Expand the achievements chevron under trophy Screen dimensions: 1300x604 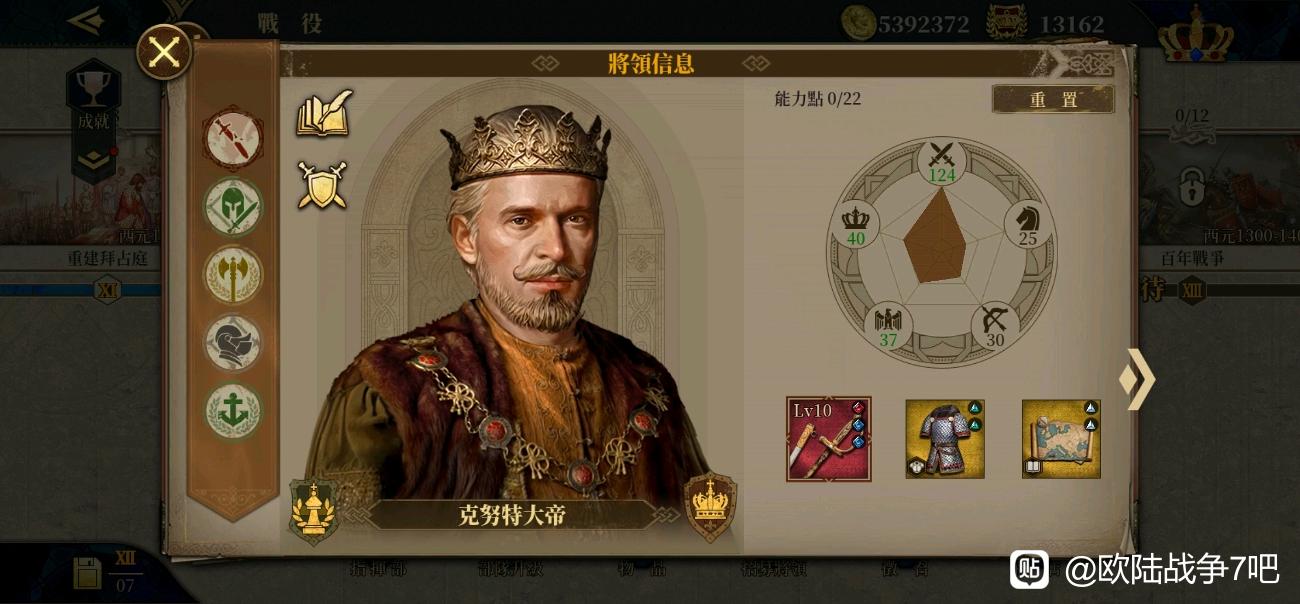click(93, 160)
